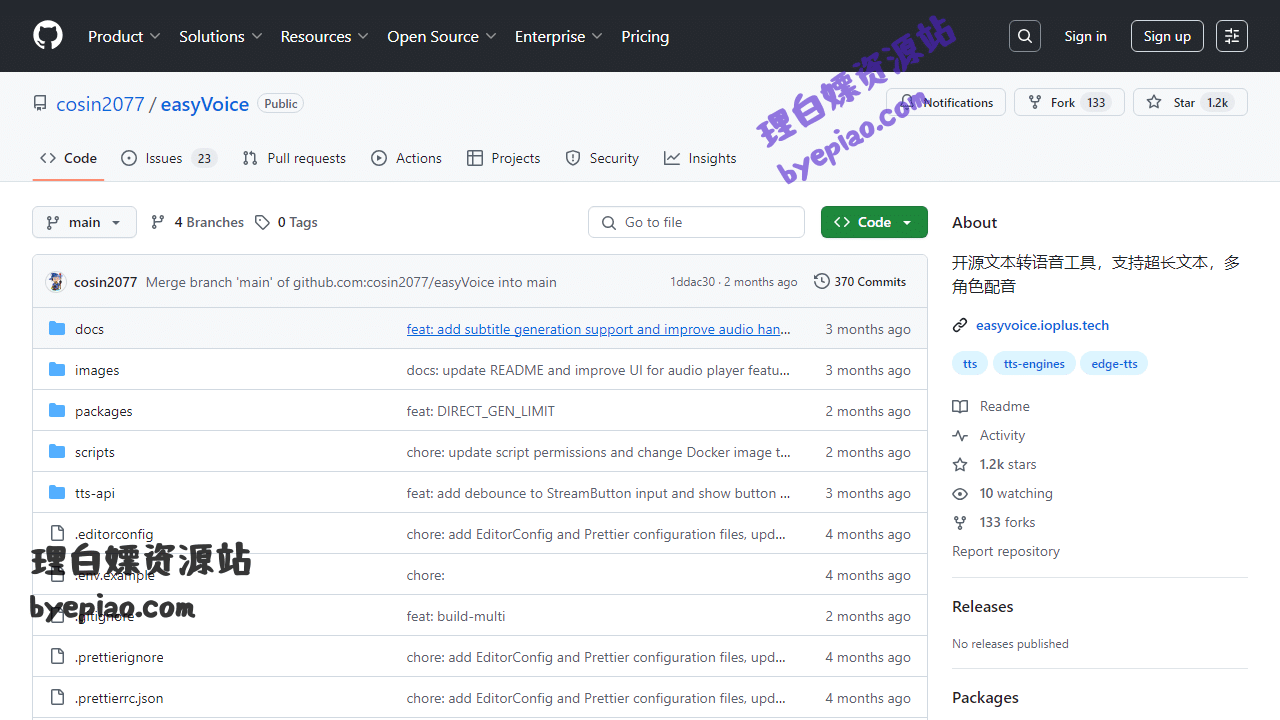Click the tts-engines topic tag
Image resolution: width=1280 pixels, height=720 pixels.
pos(1034,363)
